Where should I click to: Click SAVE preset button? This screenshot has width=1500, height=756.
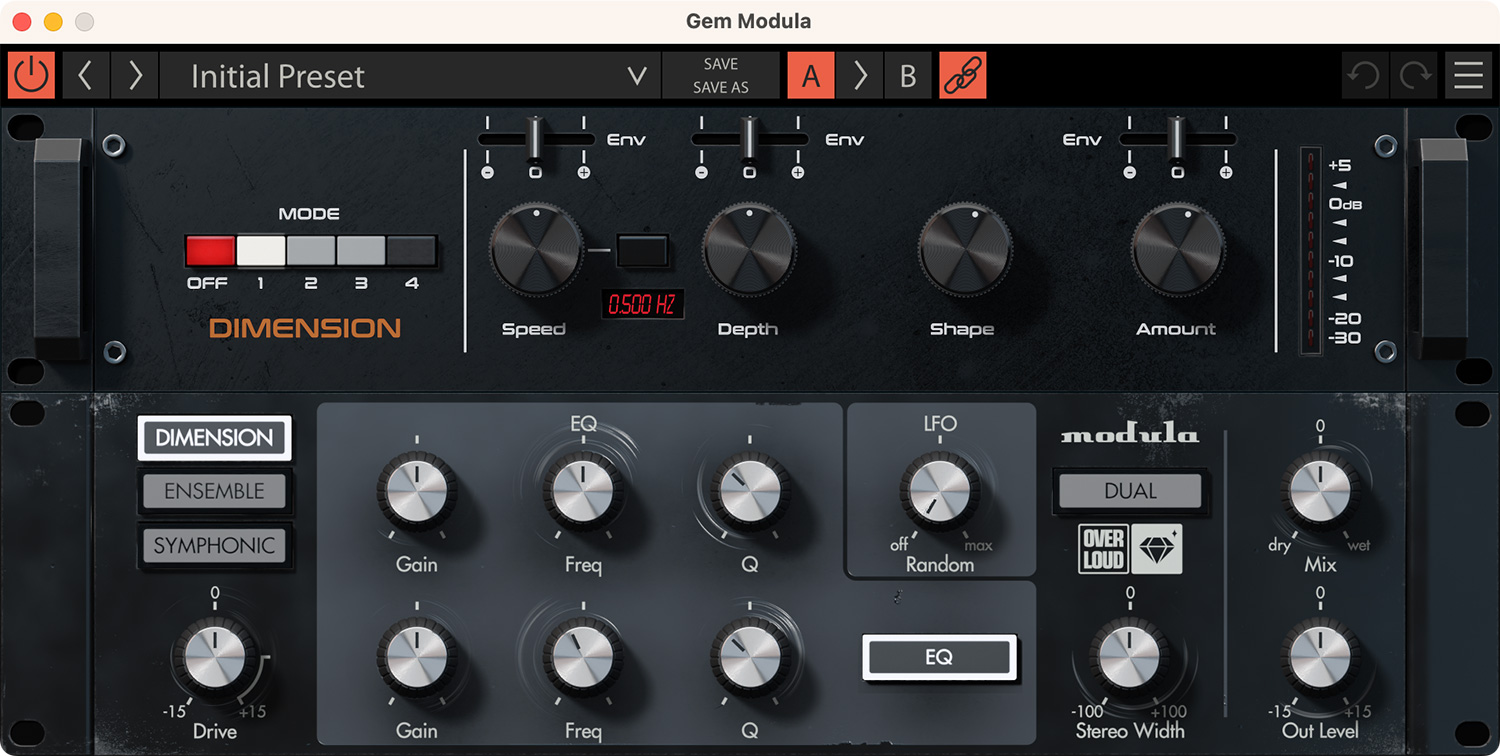(x=720, y=64)
